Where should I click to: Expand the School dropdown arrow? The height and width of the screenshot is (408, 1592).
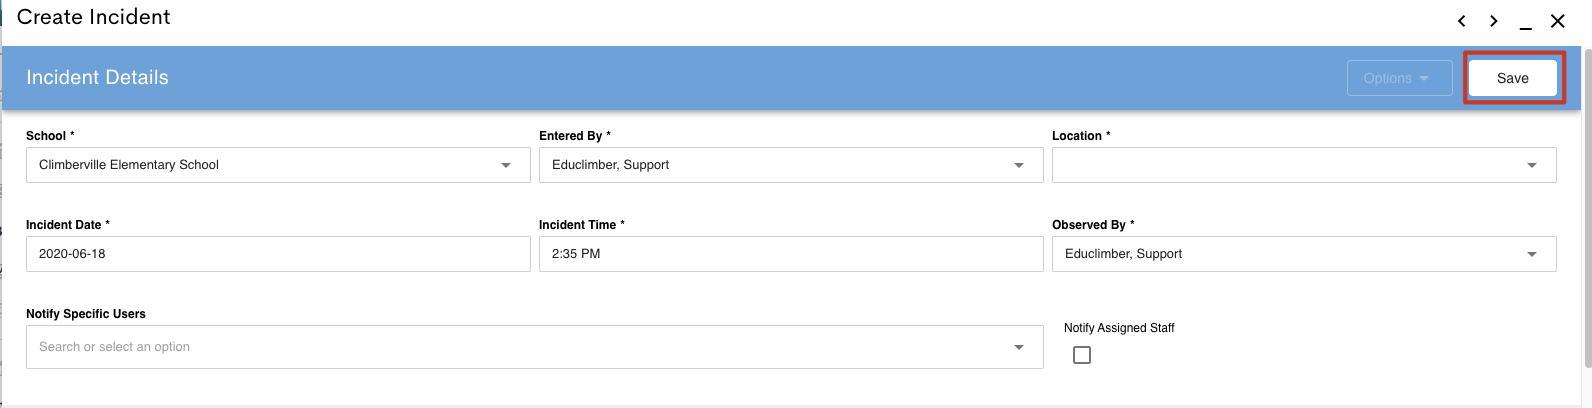pyautogui.click(x=506, y=165)
